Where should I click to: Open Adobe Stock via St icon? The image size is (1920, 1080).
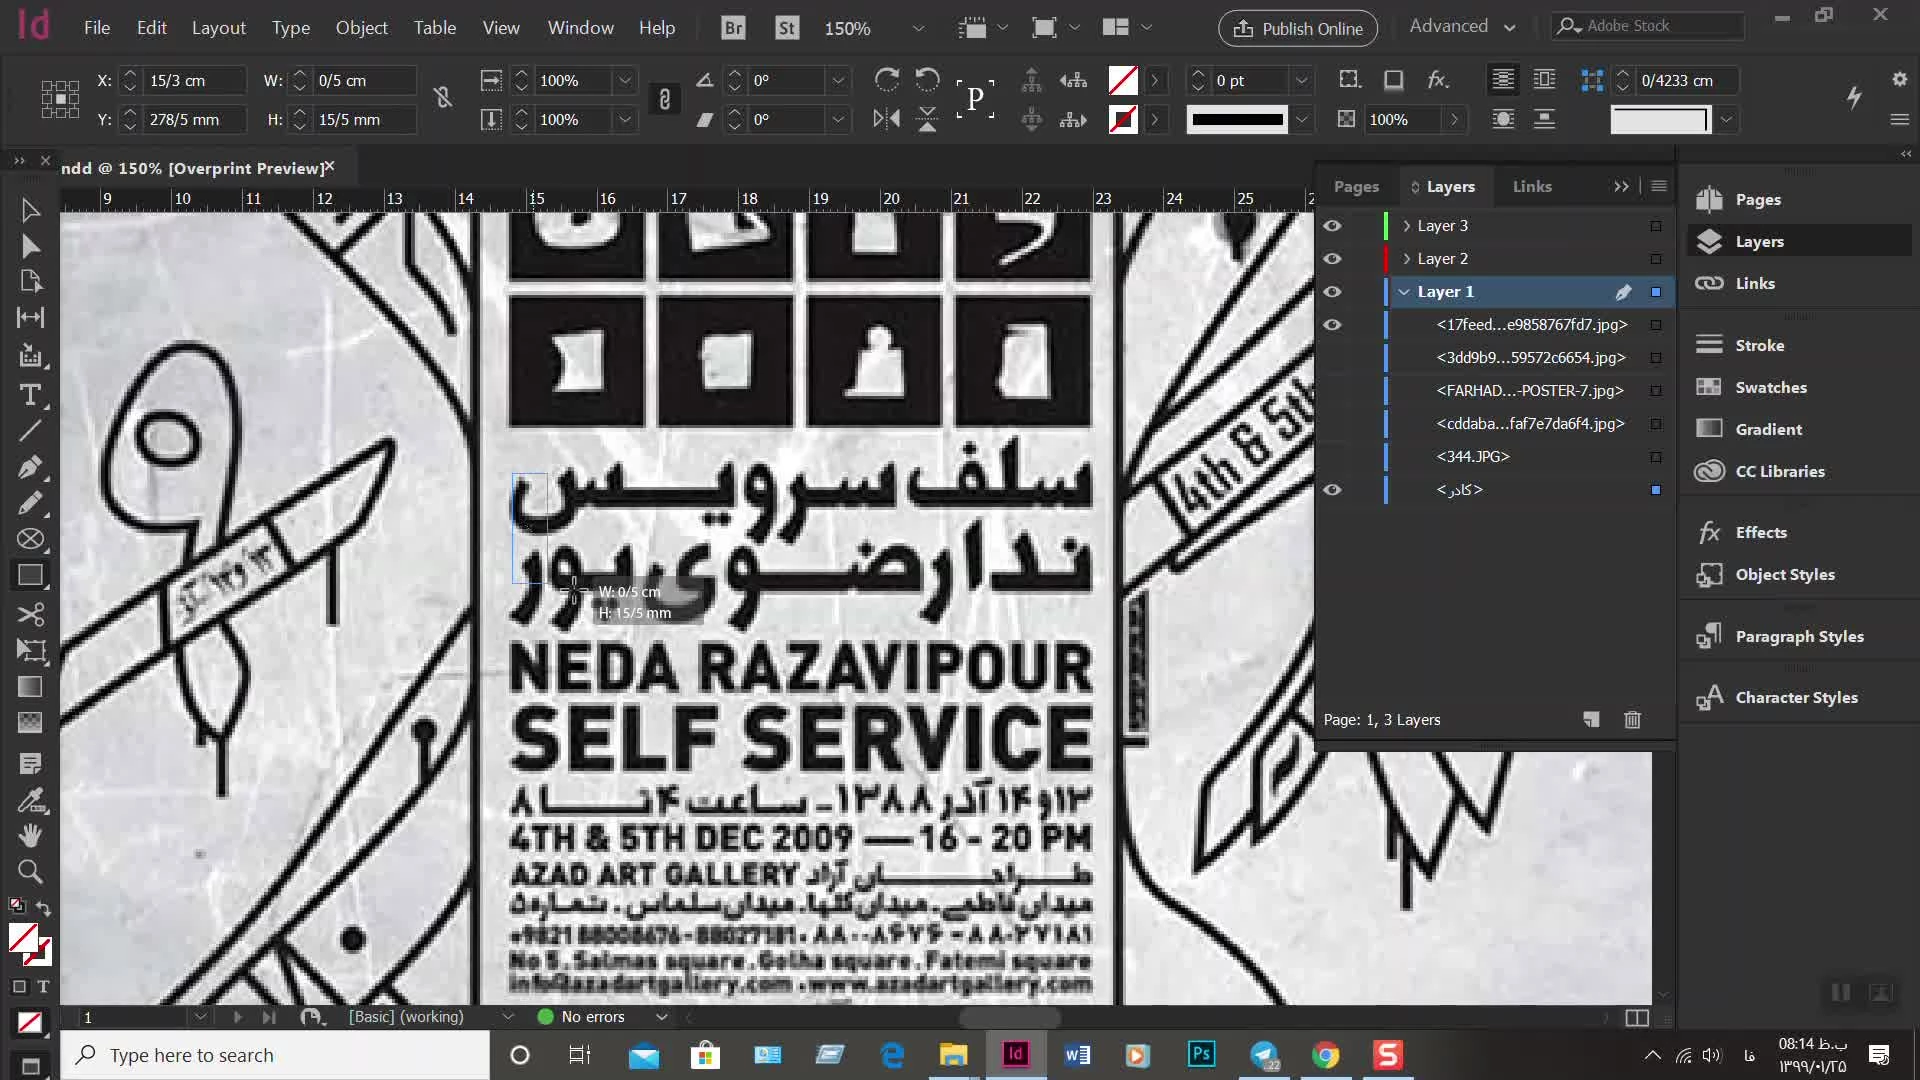click(787, 28)
